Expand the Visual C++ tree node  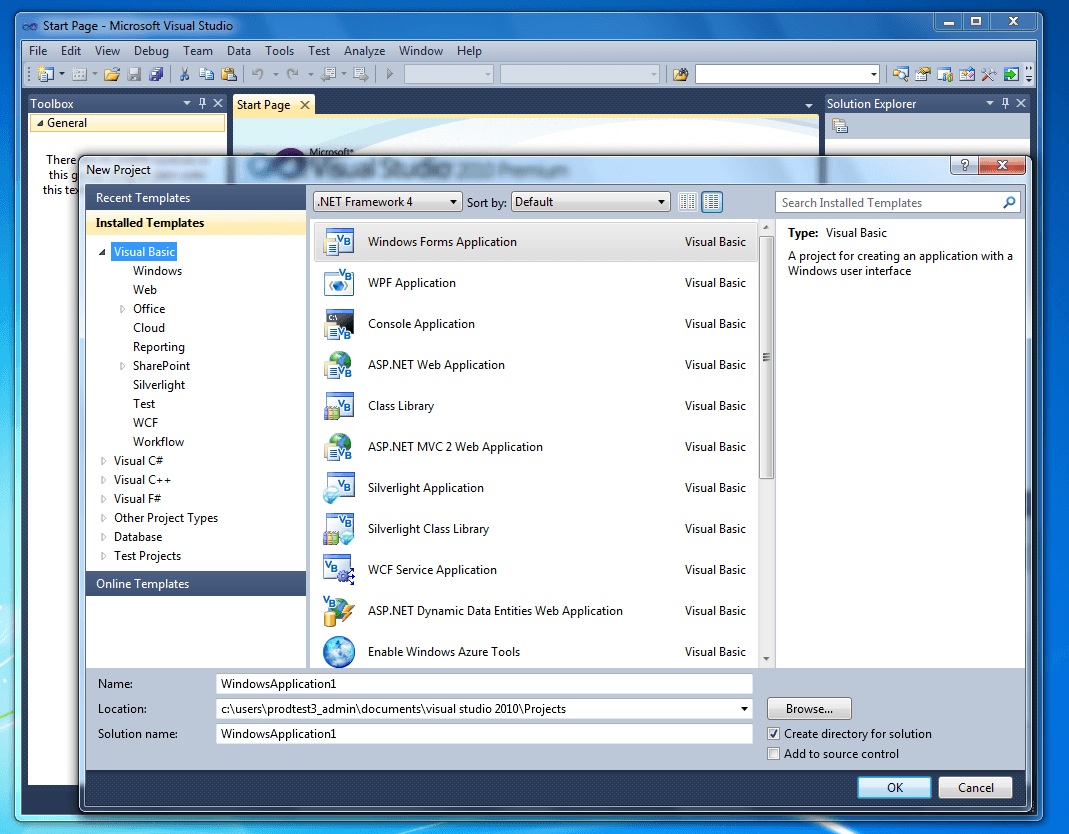pyautogui.click(x=103, y=480)
